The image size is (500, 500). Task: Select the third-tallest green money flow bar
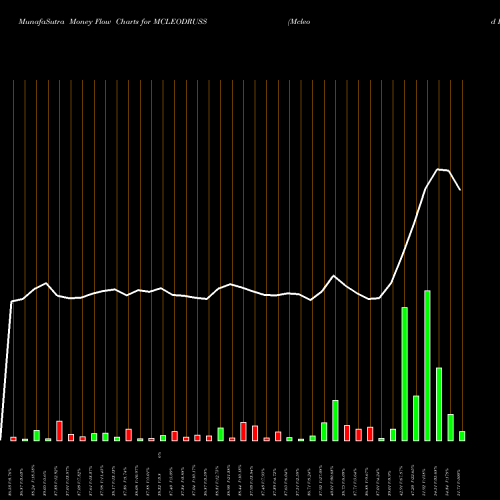click(x=439, y=404)
